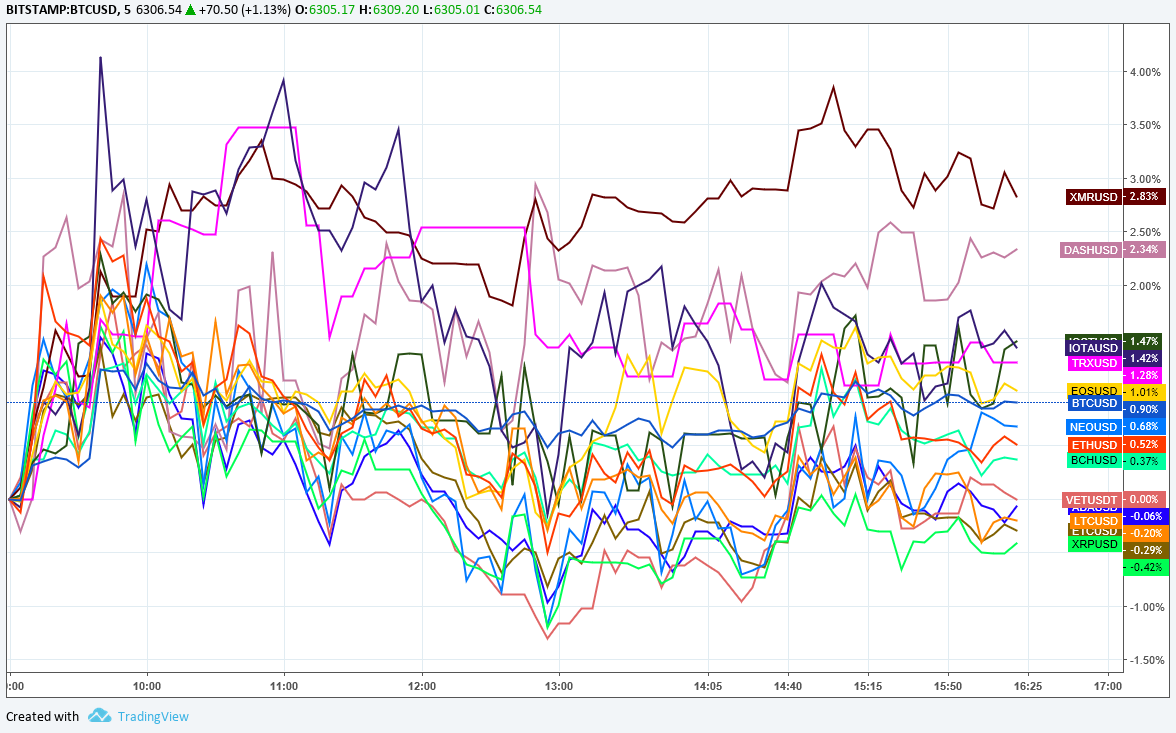Click the -1.50% axis label

(1147, 660)
